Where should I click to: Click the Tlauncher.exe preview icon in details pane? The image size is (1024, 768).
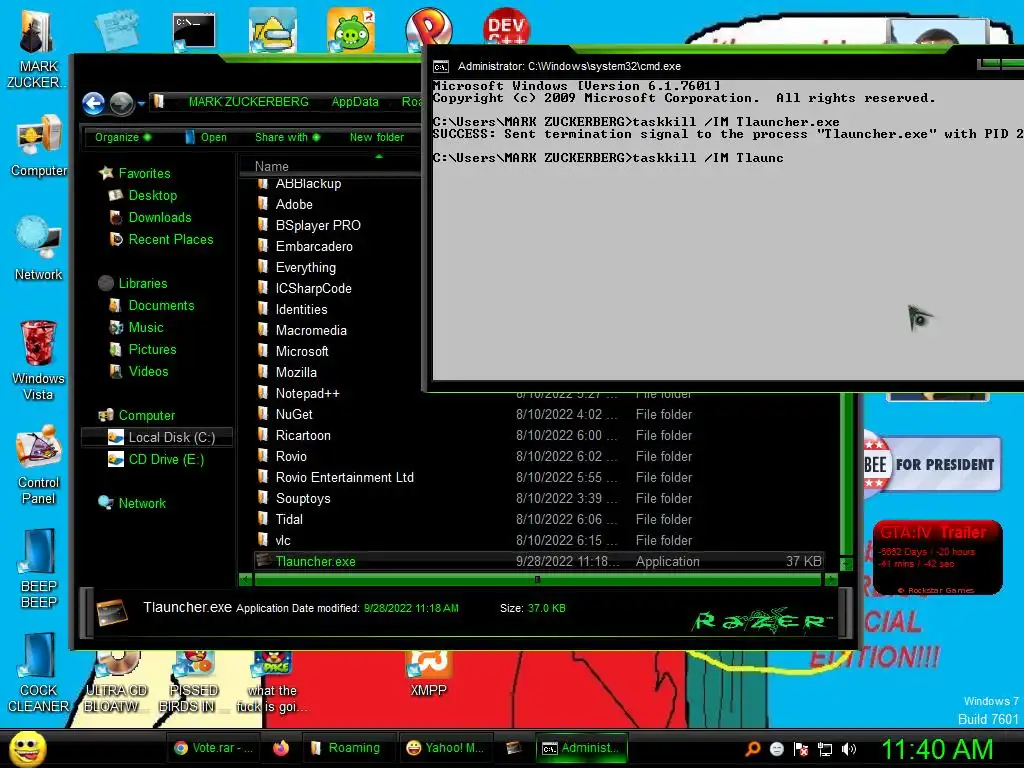click(x=112, y=613)
